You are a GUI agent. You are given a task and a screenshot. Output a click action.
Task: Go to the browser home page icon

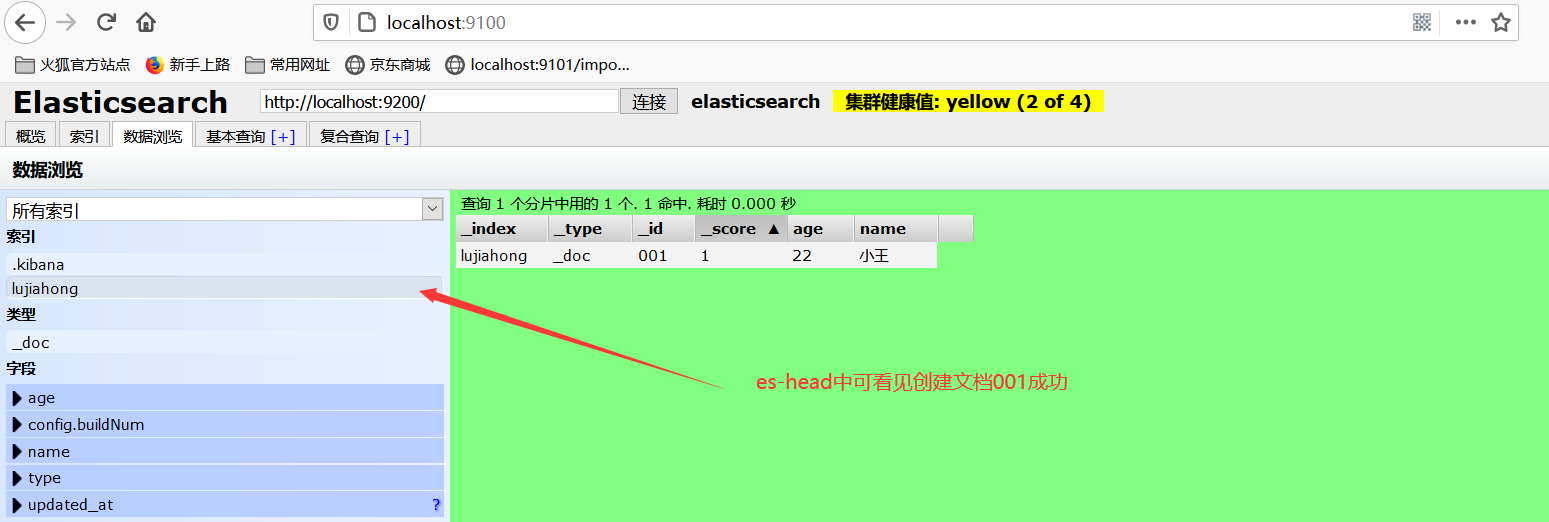[x=146, y=22]
